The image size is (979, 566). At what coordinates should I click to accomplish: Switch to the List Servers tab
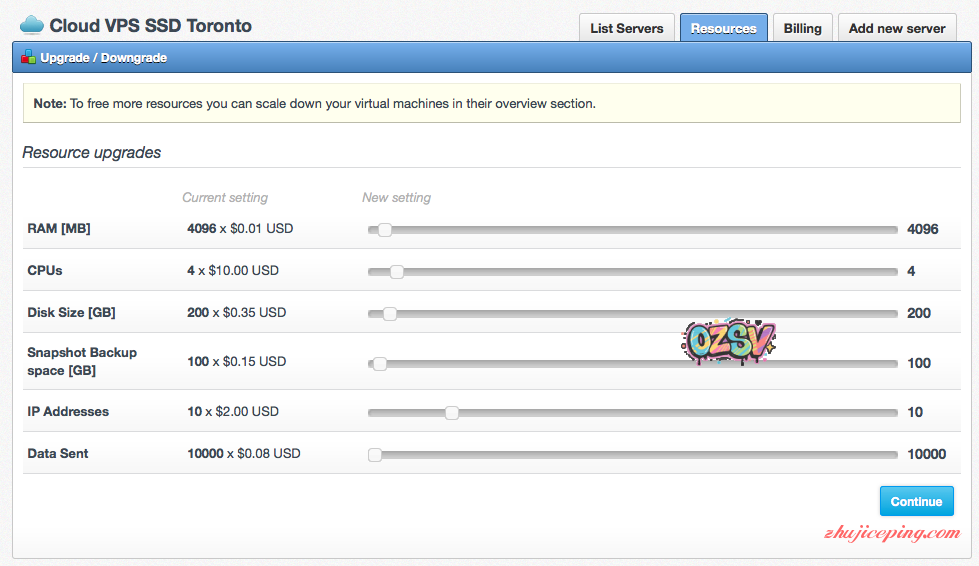pos(626,28)
